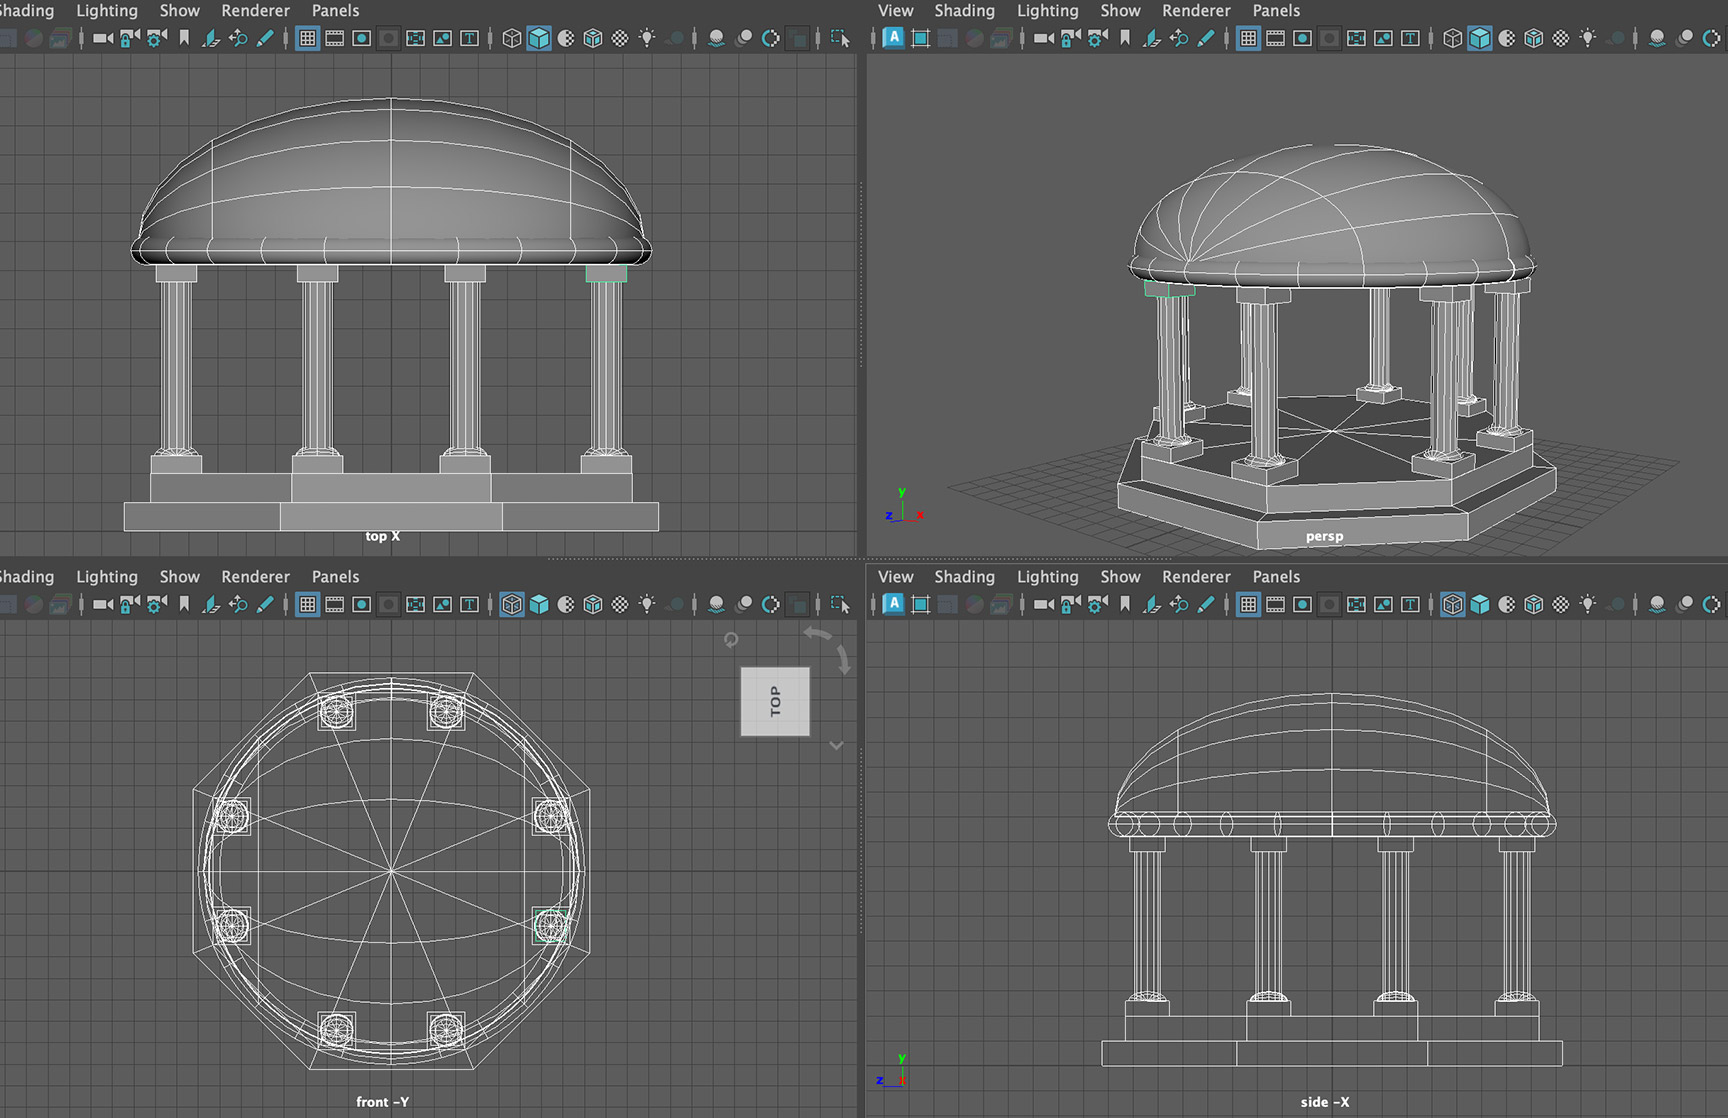Toggle wireframe display mode in the persp viewport

[x=1452, y=38]
